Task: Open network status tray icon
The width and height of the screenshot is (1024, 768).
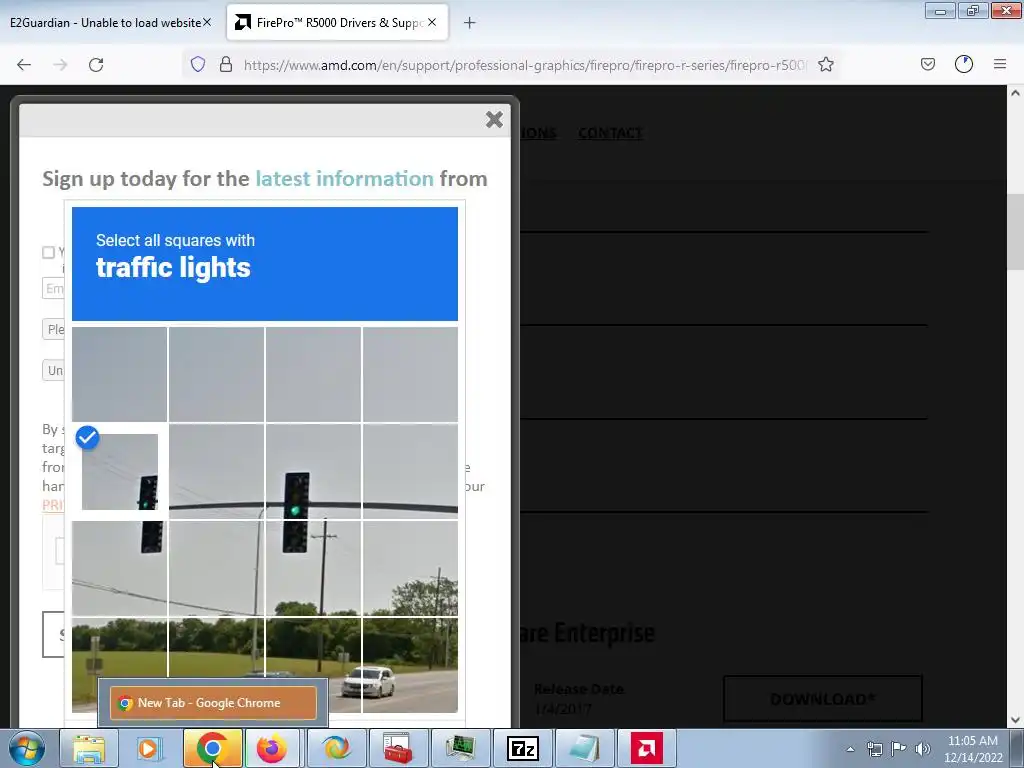Action: 874,749
